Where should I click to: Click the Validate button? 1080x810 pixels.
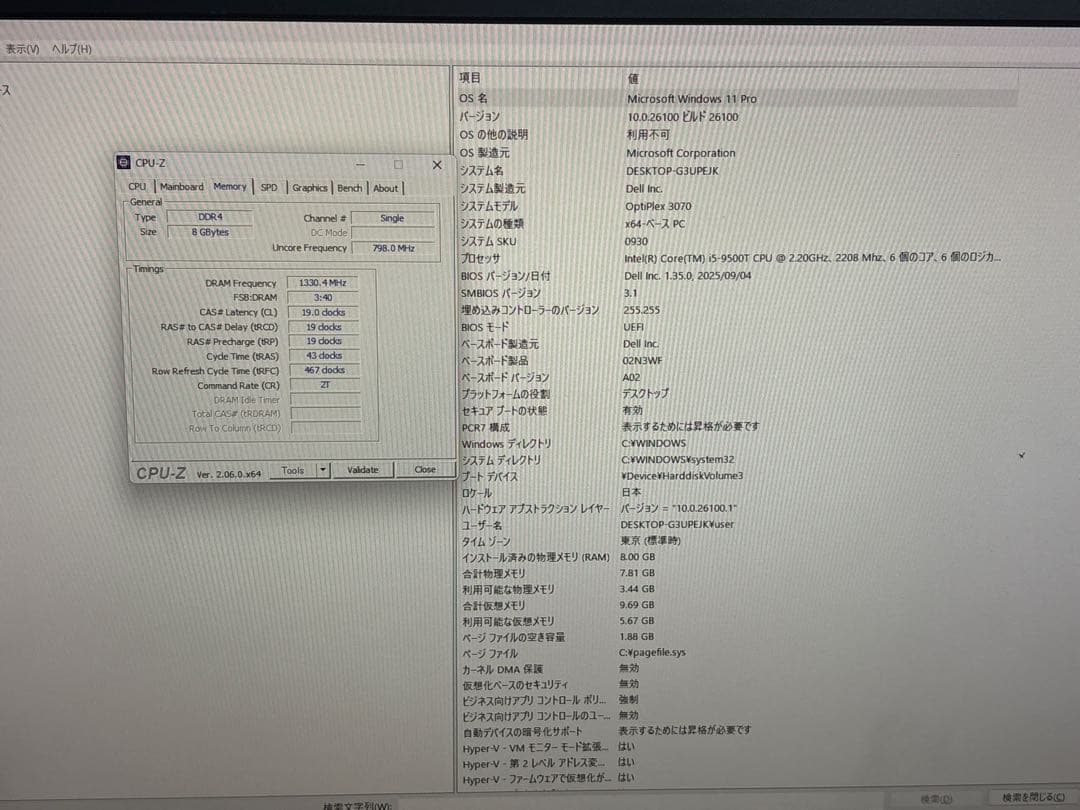363,469
